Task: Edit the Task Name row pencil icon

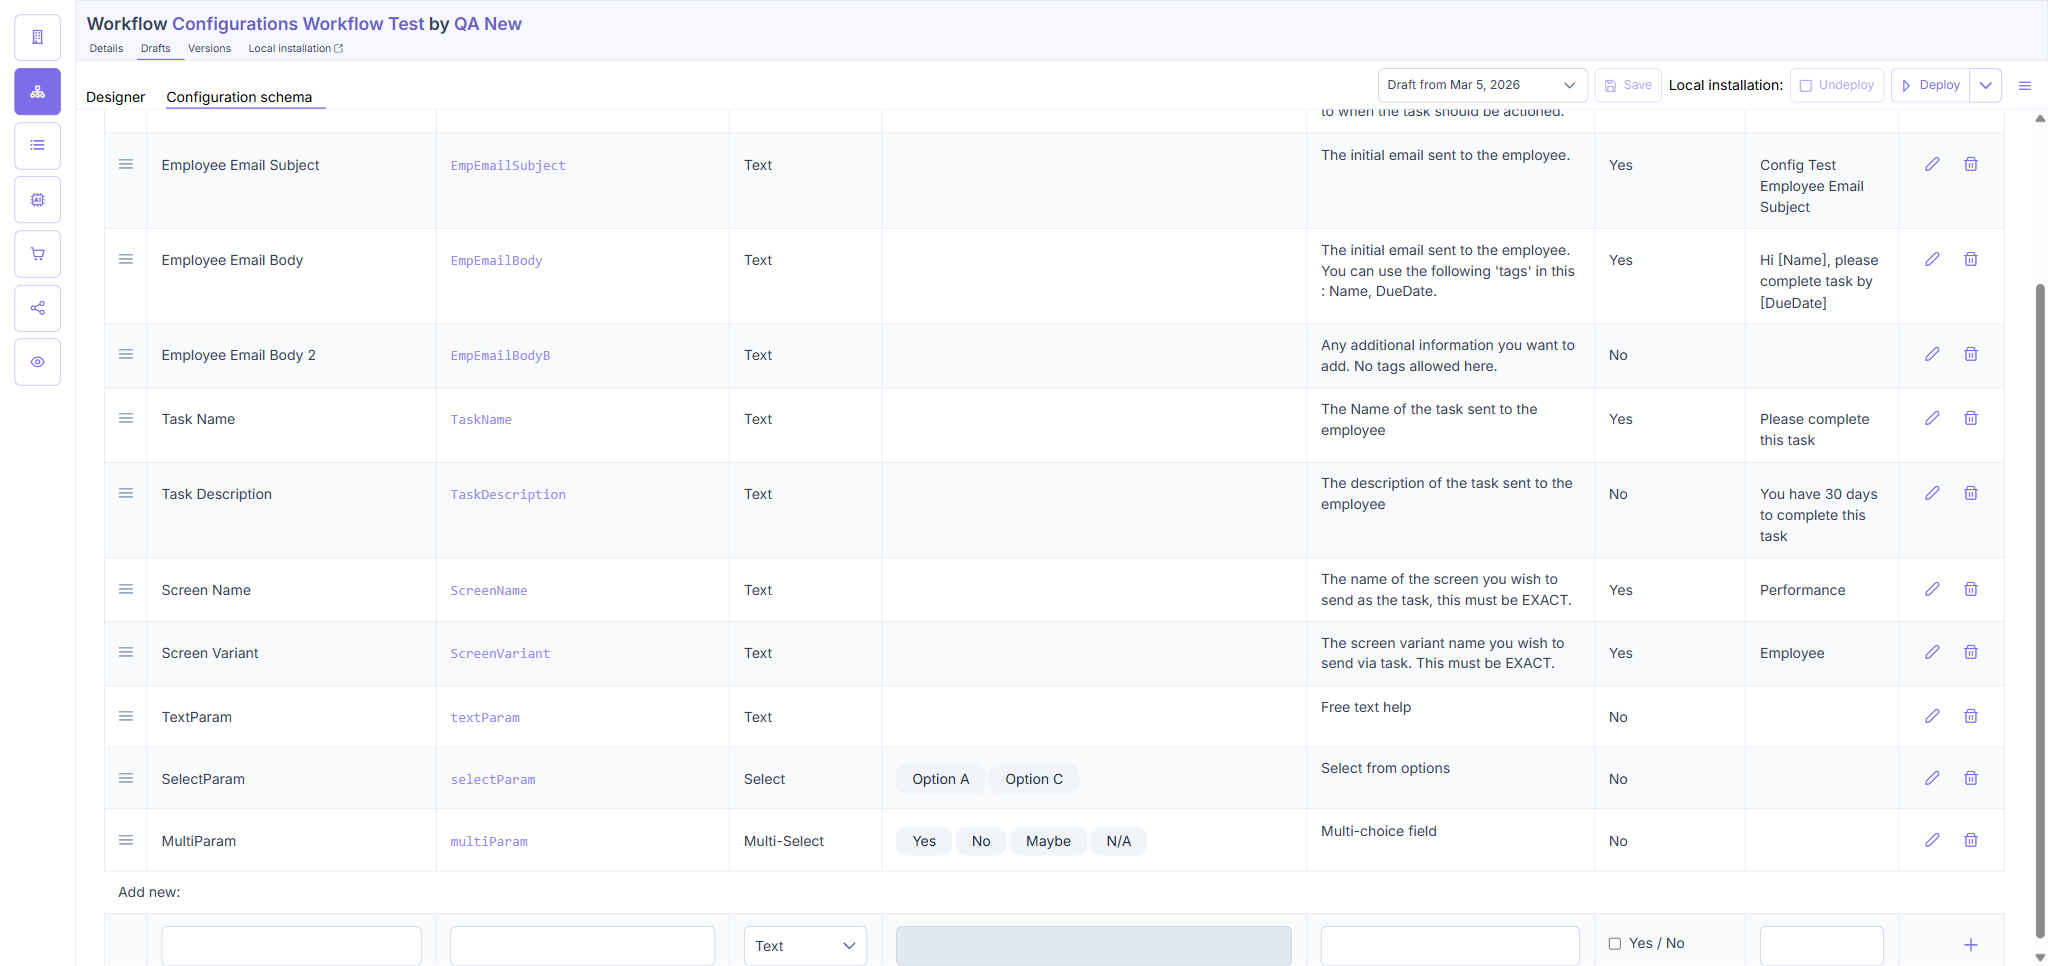Action: [1932, 418]
